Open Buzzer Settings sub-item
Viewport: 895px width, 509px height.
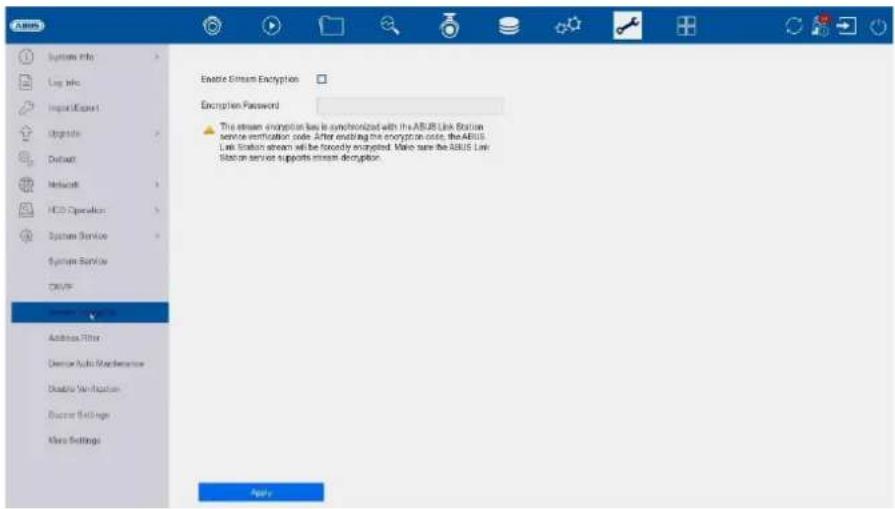[79, 414]
